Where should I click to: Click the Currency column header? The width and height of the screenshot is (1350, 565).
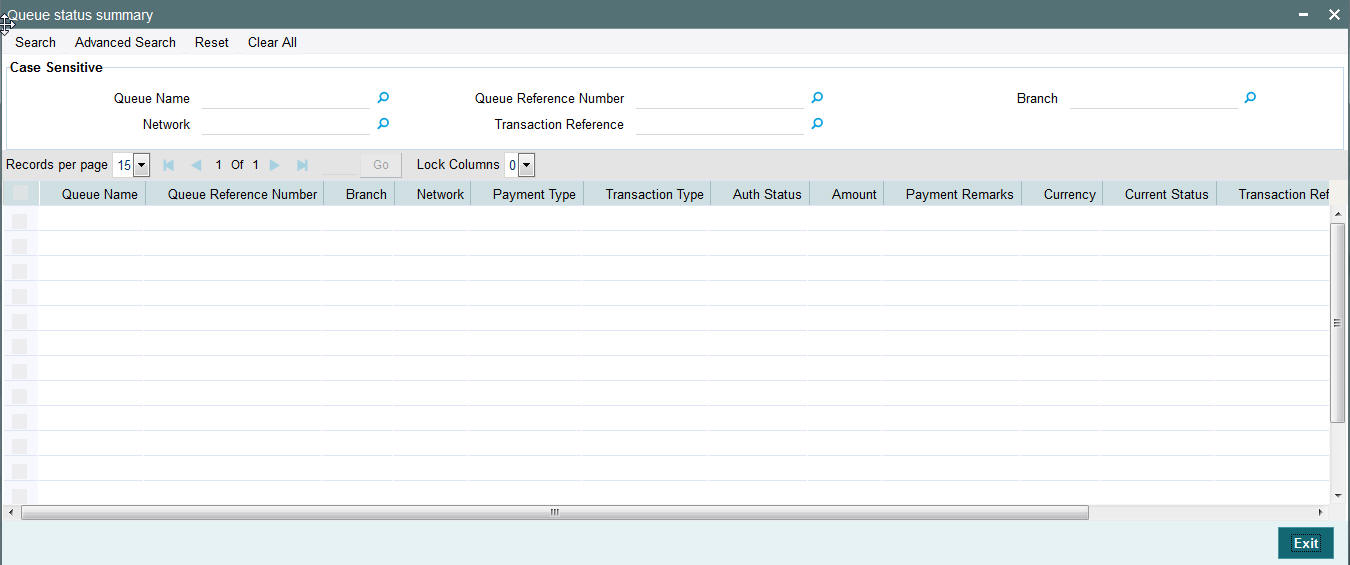1069,194
